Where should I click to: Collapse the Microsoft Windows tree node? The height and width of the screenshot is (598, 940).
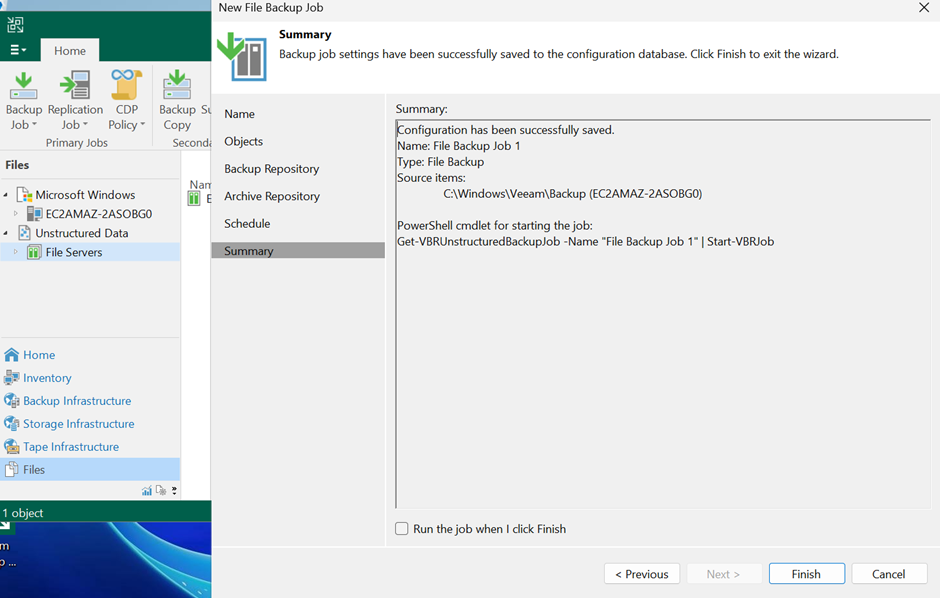pyautogui.click(x=6, y=195)
